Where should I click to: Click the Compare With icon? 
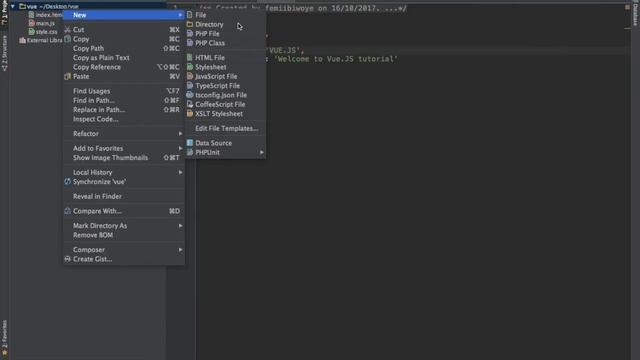coord(68,211)
